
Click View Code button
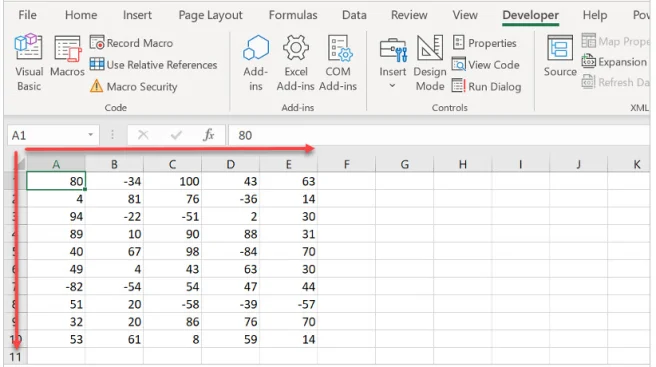486,64
